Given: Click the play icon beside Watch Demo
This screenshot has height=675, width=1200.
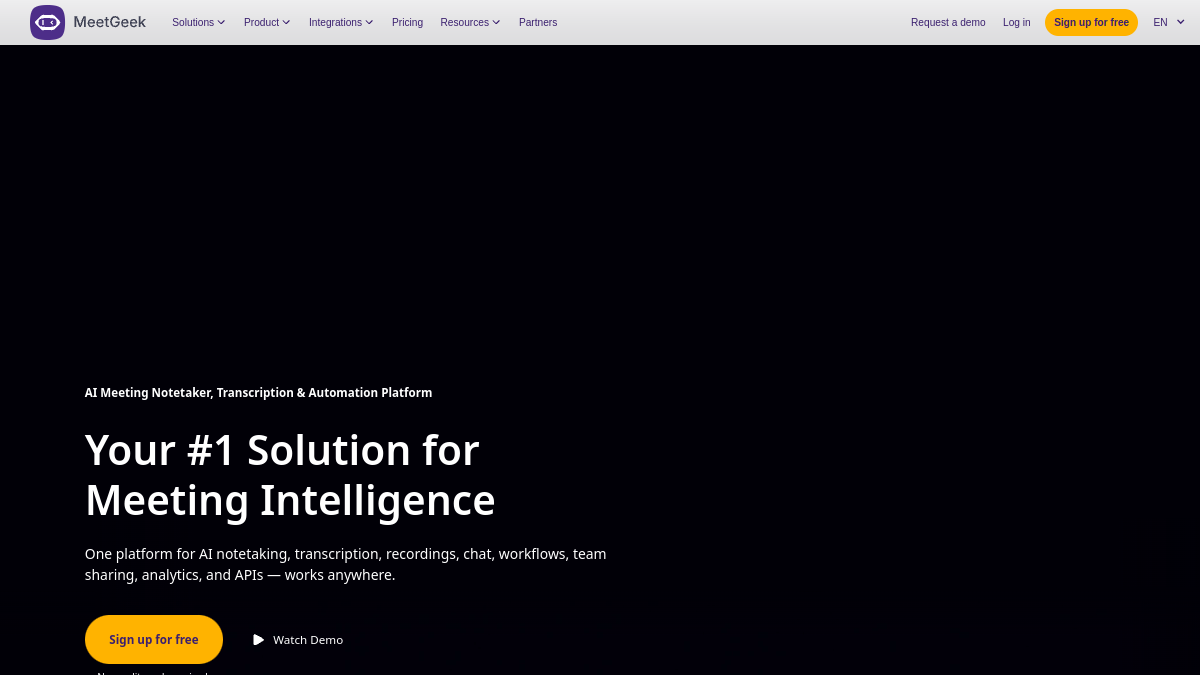Looking at the screenshot, I should [259, 640].
